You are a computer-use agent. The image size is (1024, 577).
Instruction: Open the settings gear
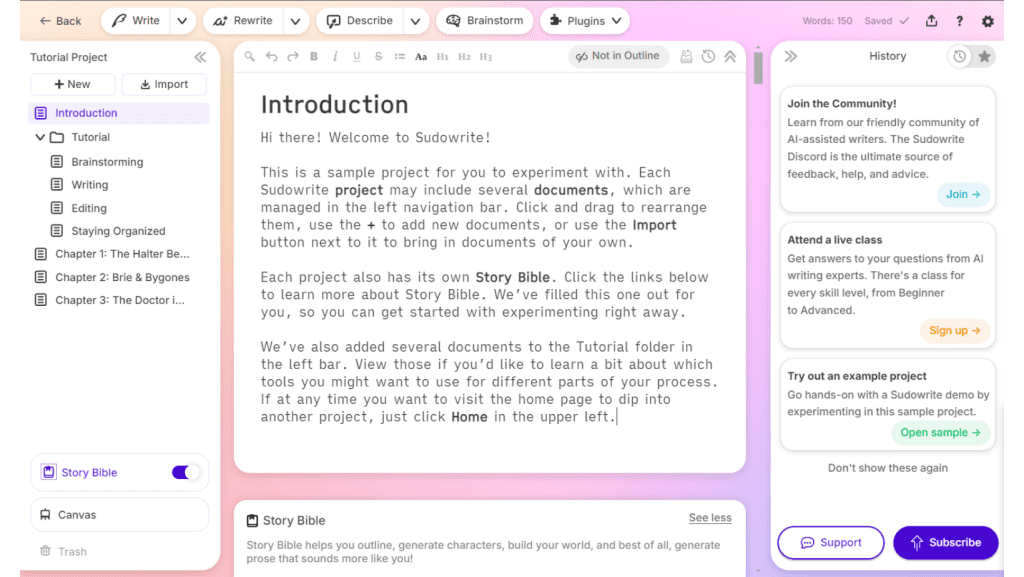(987, 21)
